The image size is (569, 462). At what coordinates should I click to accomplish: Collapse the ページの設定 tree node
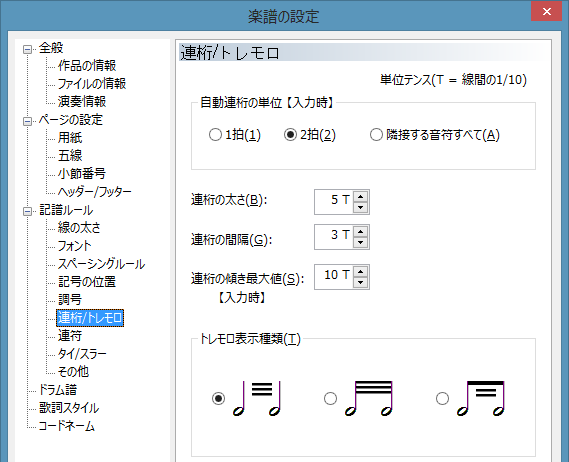click(27, 121)
